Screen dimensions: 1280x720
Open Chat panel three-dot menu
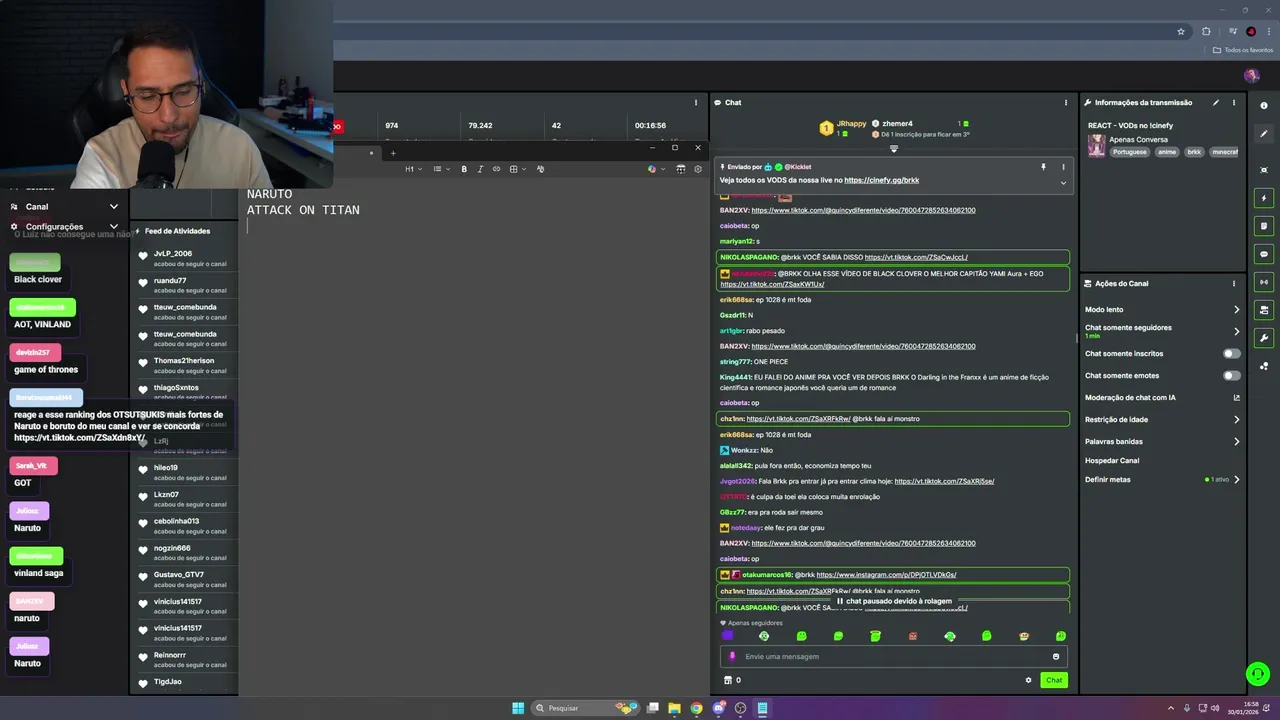1066,102
